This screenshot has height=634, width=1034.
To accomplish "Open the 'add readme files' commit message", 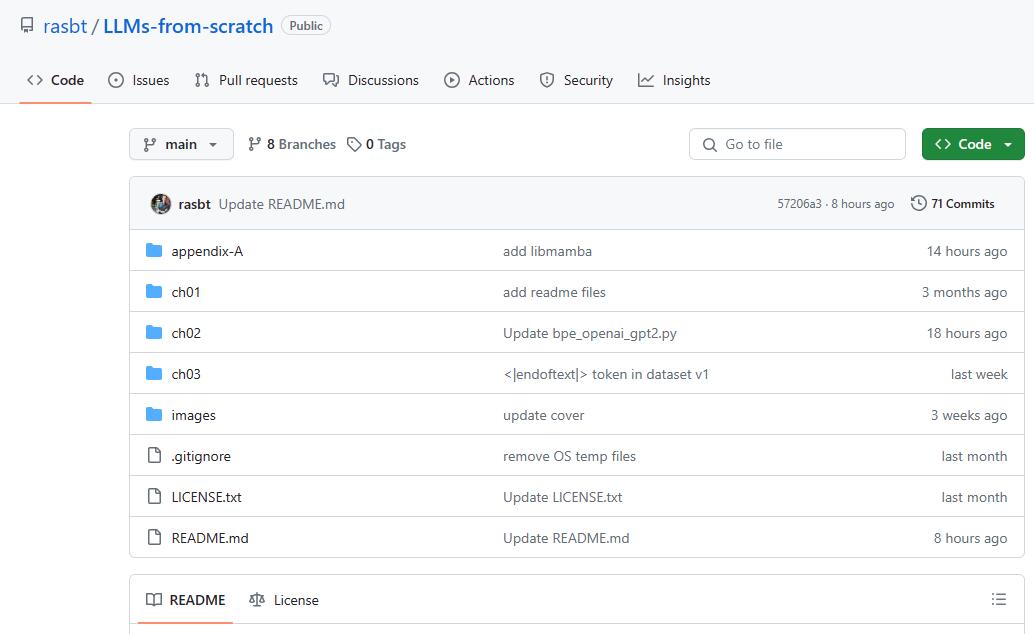I will tap(554, 292).
